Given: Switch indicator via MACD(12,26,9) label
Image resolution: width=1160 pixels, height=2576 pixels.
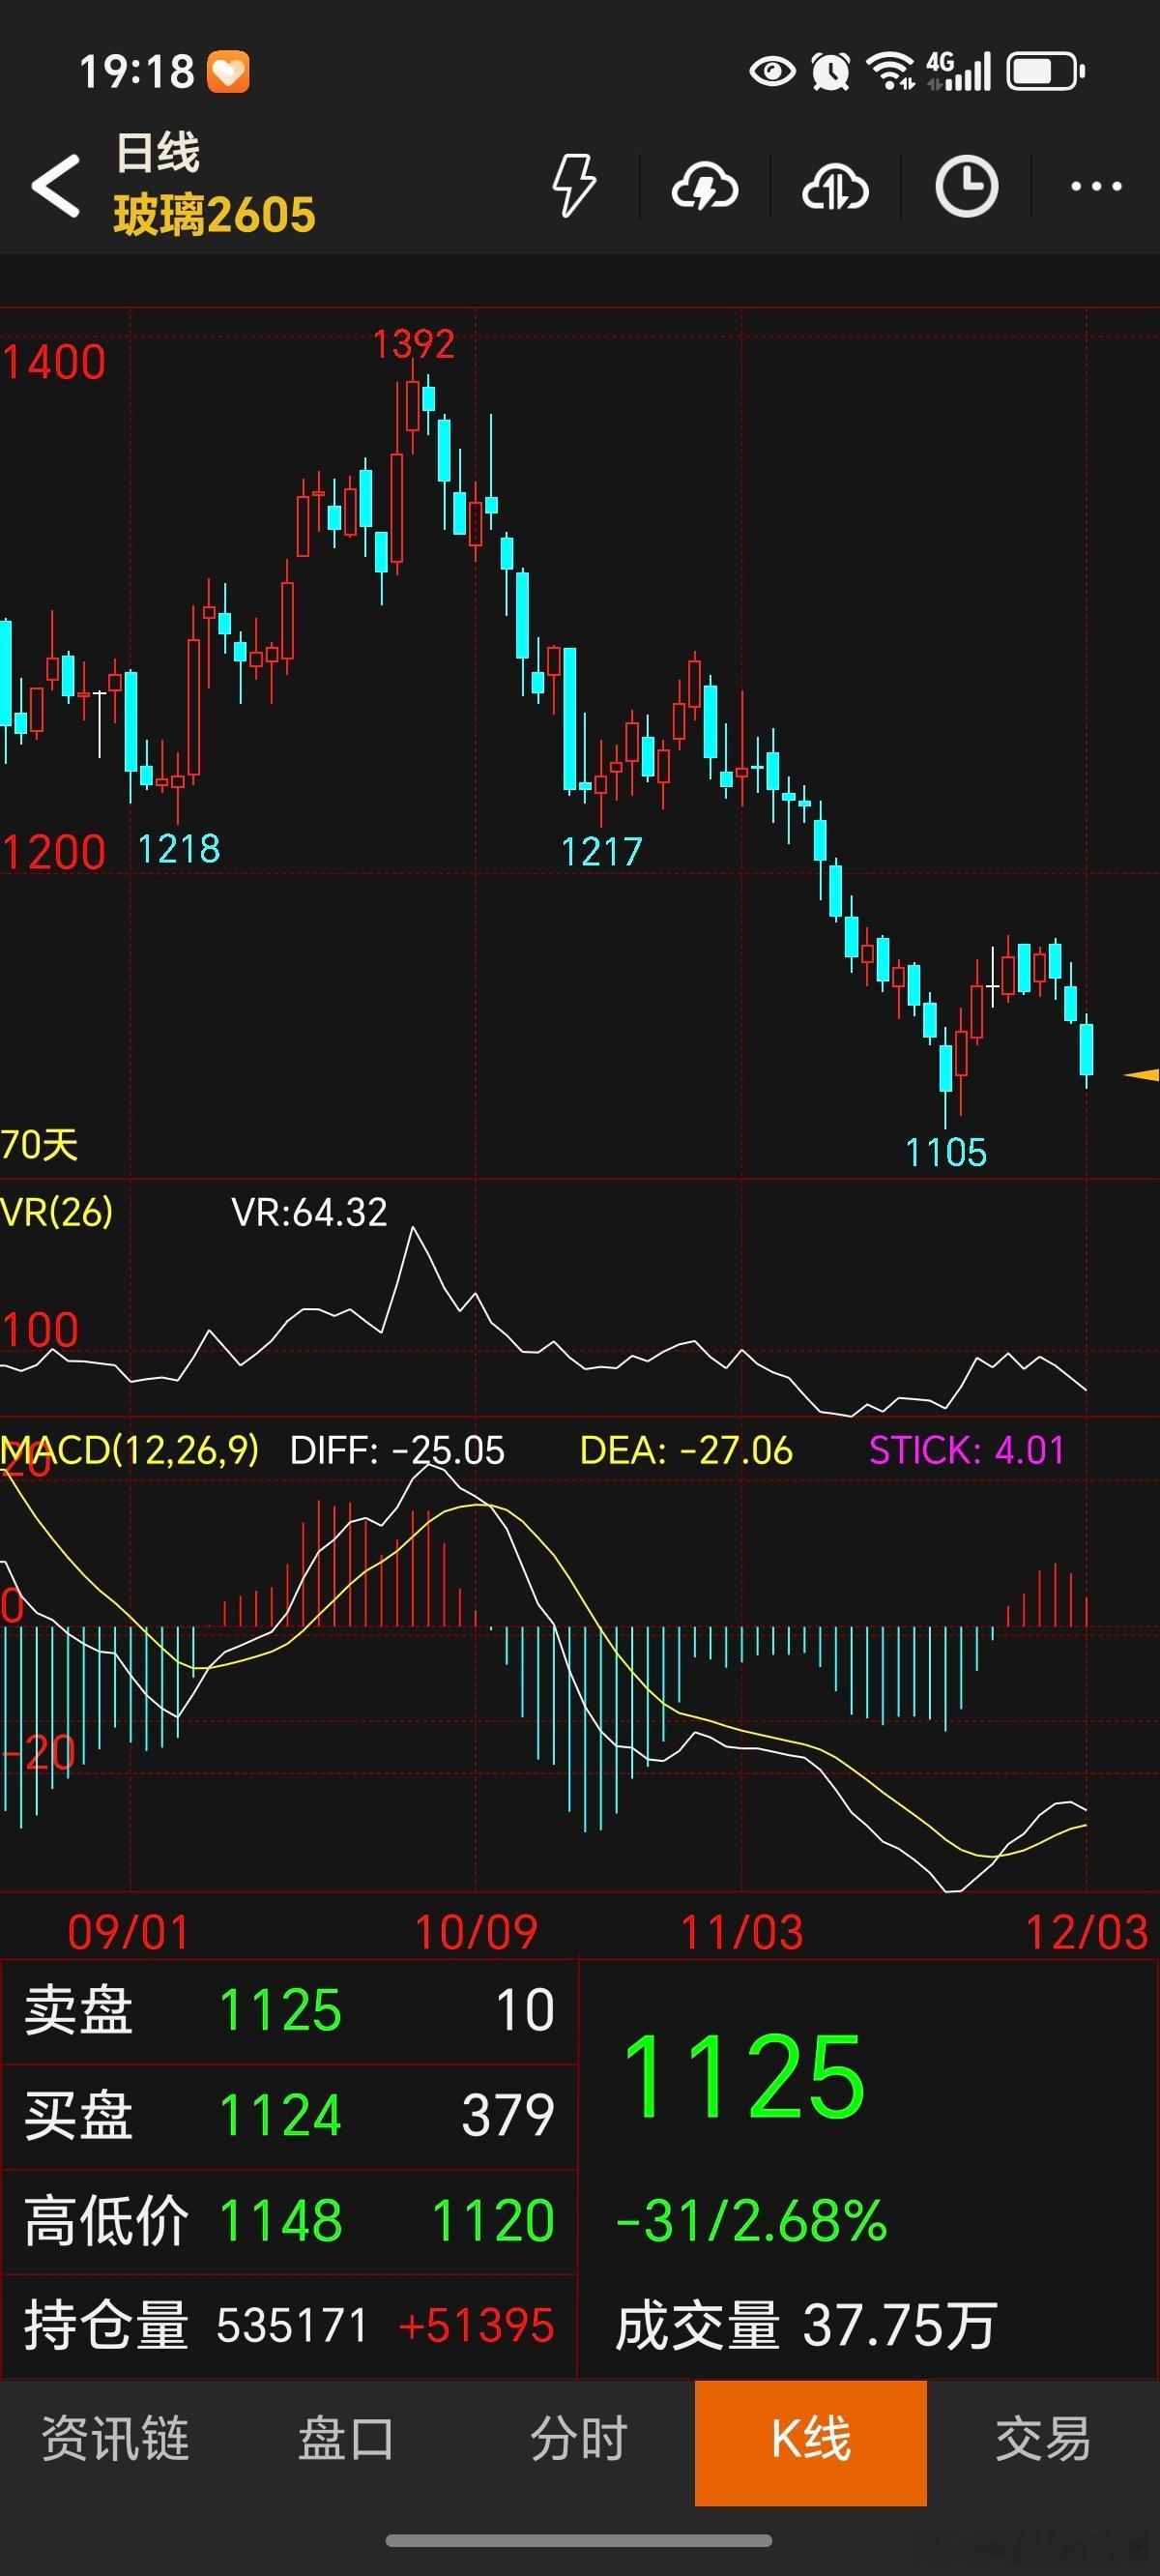Looking at the screenshot, I should coord(130,1449).
